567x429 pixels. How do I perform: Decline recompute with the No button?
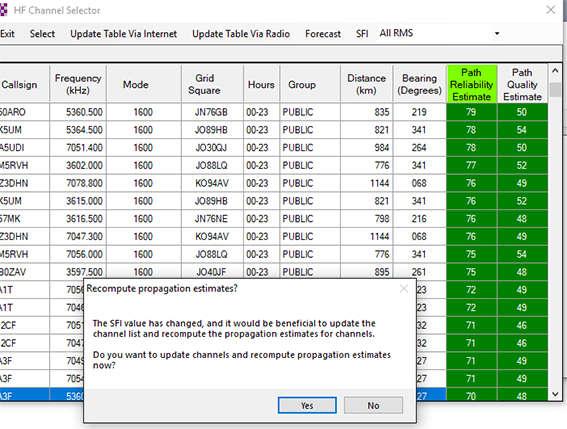(373, 405)
